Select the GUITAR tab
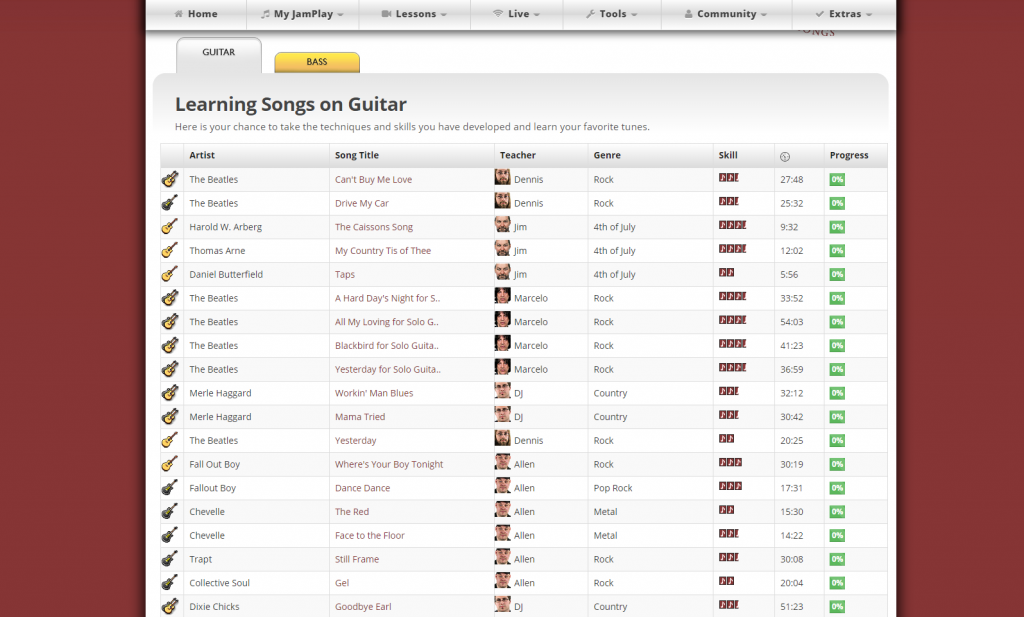The width and height of the screenshot is (1024, 617). [x=219, y=54]
